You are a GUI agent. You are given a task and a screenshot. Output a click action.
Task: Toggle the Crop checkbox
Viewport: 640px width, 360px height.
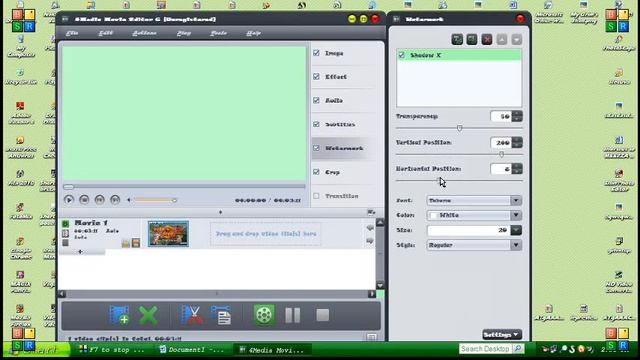point(316,172)
